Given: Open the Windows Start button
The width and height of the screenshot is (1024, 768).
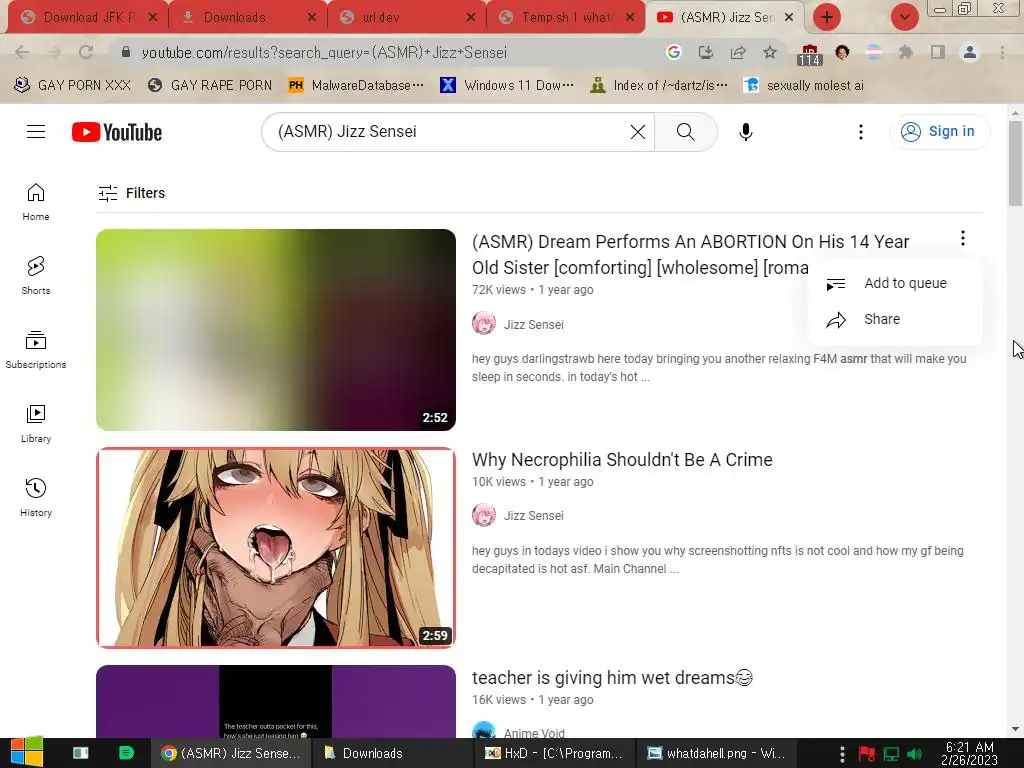Looking at the screenshot, I should coord(27,753).
